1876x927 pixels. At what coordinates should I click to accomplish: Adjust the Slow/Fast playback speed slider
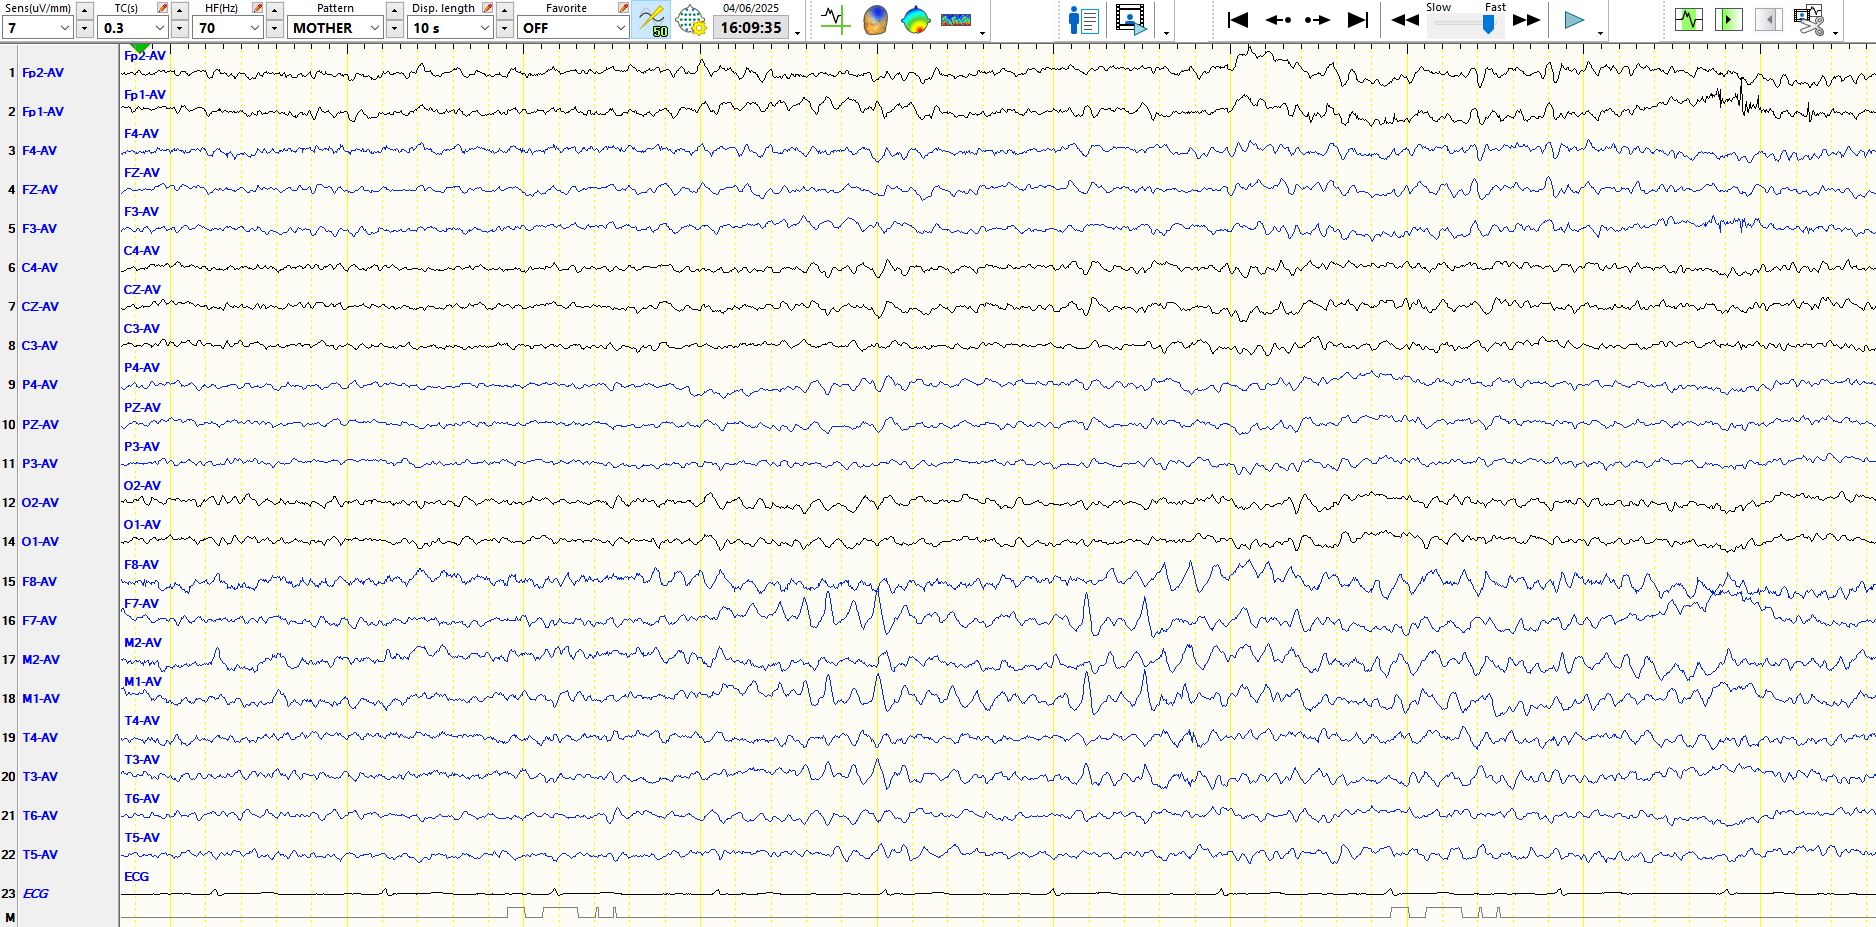[1488, 25]
